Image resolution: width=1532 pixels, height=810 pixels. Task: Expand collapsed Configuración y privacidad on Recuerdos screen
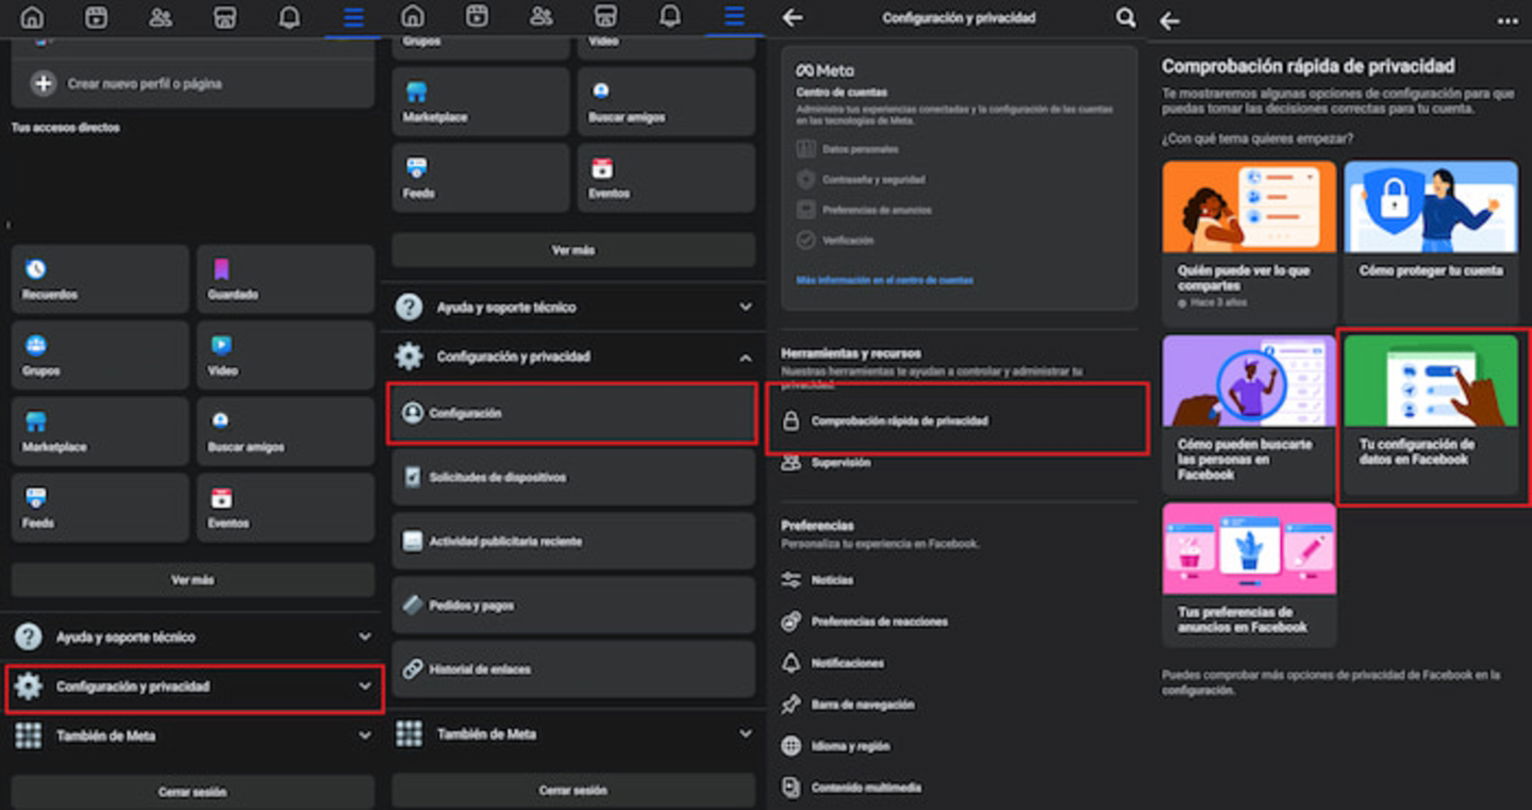pyautogui.click(x=194, y=687)
